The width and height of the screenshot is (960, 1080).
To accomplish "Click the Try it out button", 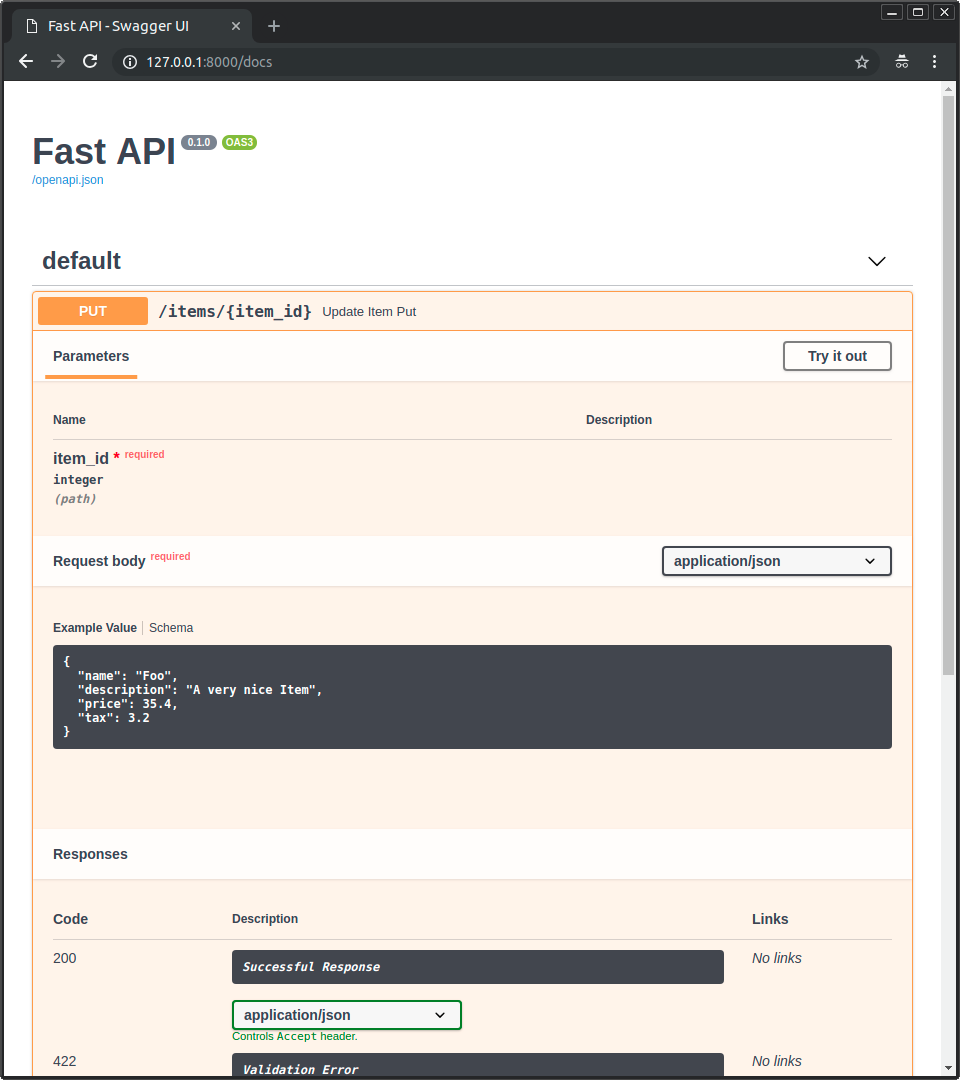I will point(837,356).
